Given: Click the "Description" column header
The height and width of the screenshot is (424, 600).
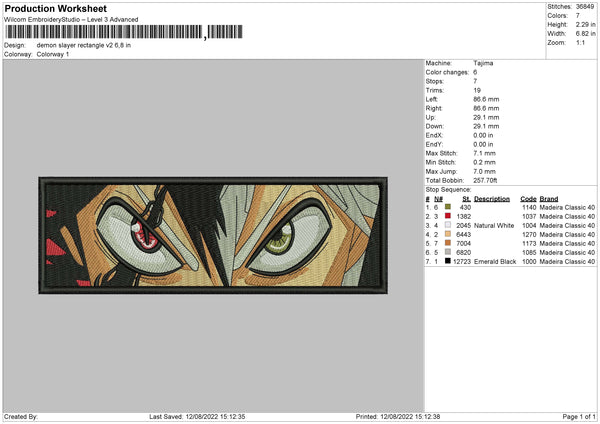Looking at the screenshot, I should pyautogui.click(x=492, y=199).
